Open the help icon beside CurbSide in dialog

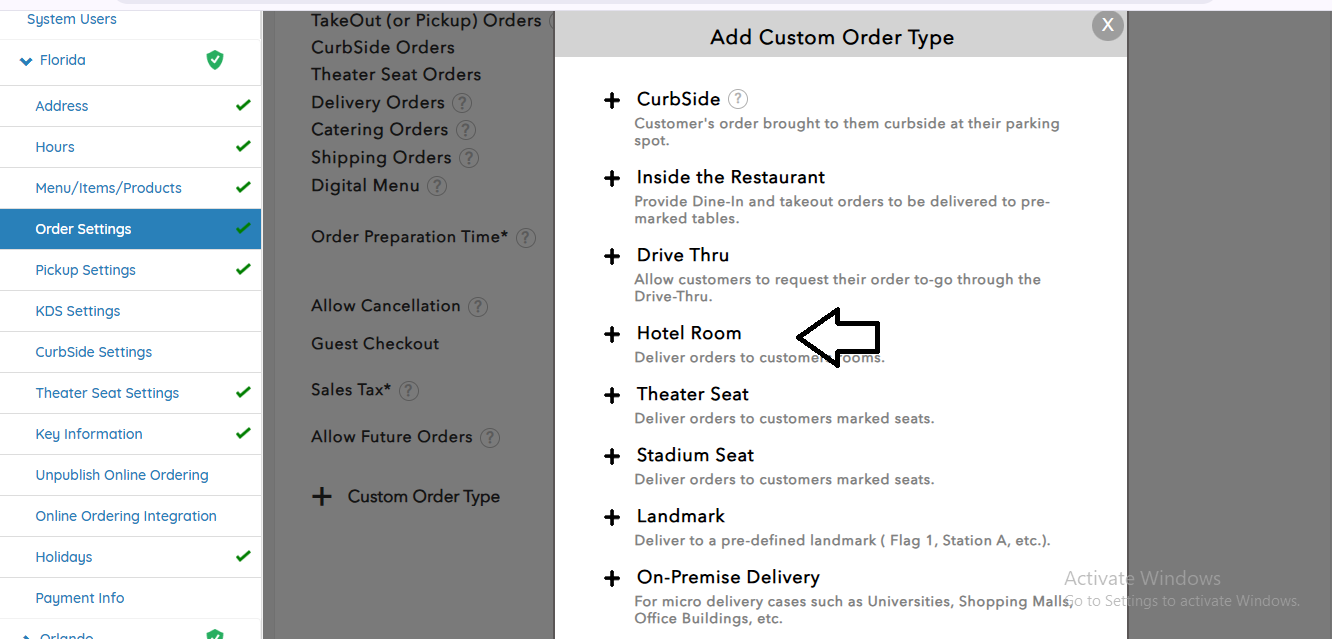coord(737,99)
